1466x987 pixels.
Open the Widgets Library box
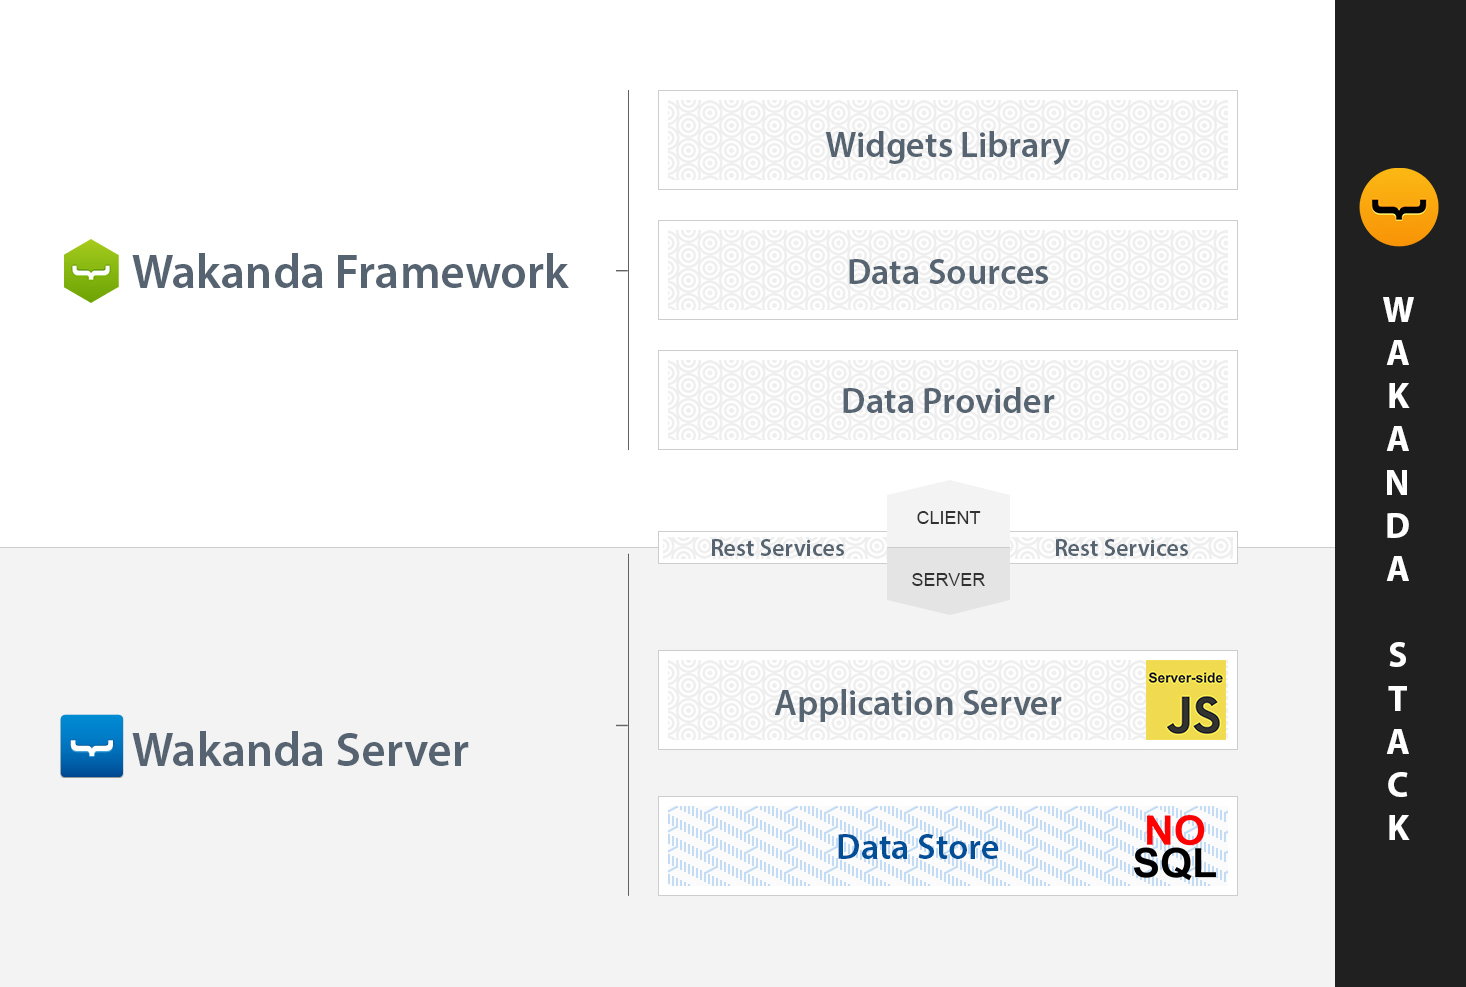947,141
